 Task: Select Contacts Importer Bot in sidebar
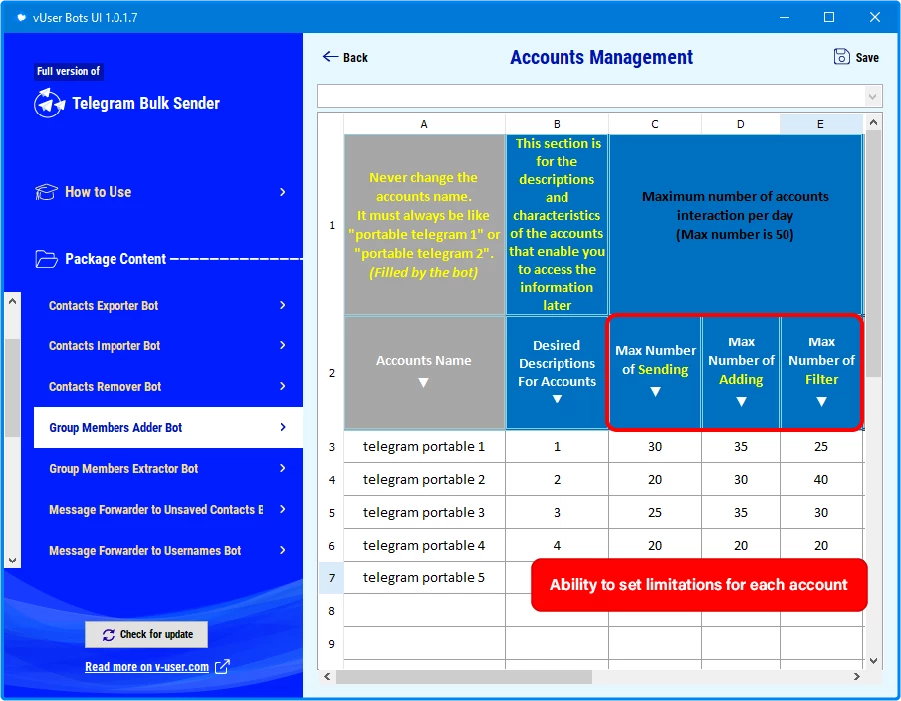click(x=168, y=345)
